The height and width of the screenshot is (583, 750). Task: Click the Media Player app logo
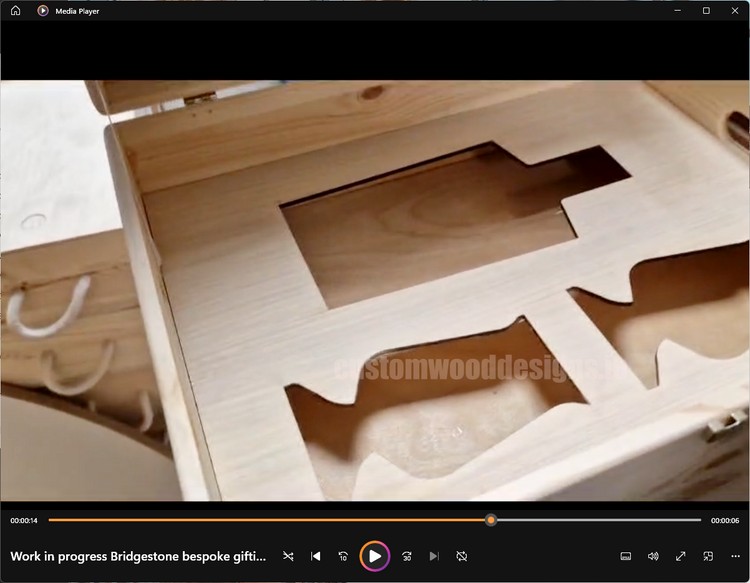pos(43,11)
